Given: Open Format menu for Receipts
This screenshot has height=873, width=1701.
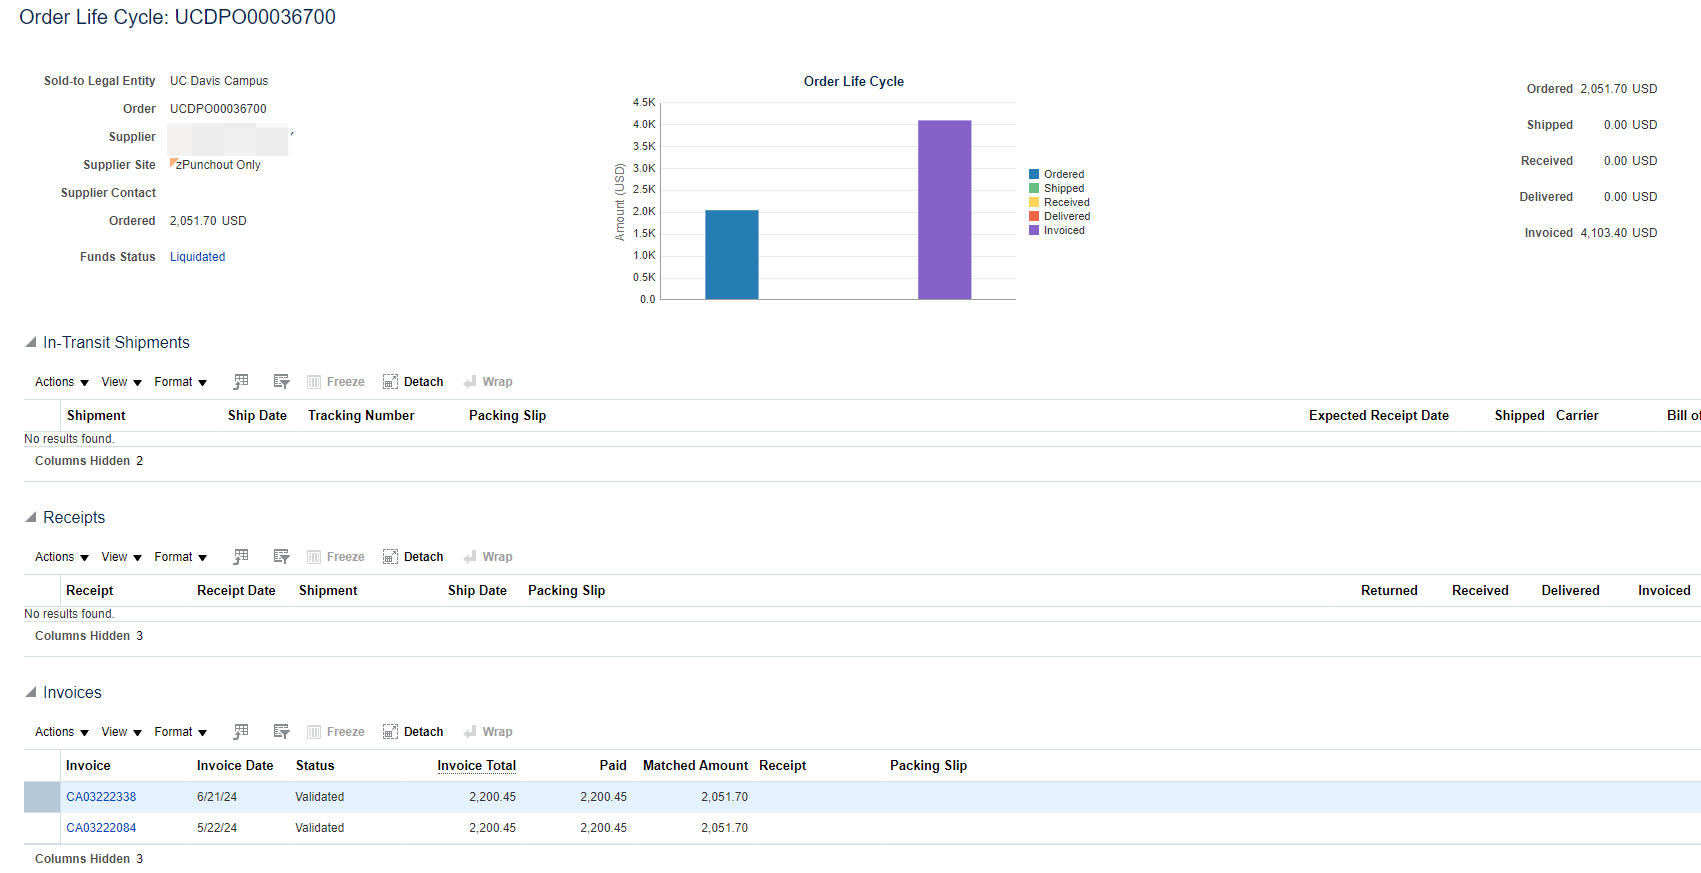Looking at the screenshot, I should 180,557.
